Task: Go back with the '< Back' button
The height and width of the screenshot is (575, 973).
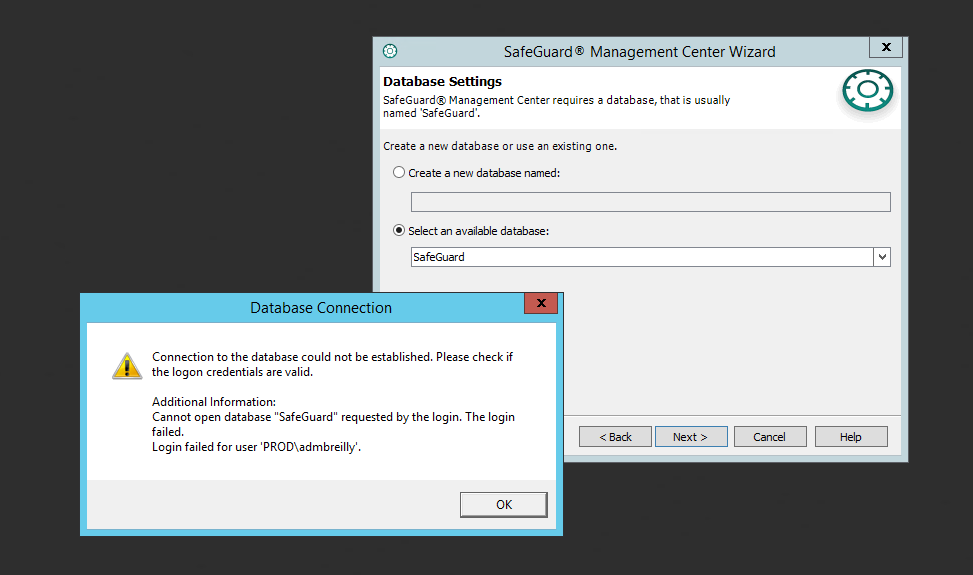Action: click(615, 437)
